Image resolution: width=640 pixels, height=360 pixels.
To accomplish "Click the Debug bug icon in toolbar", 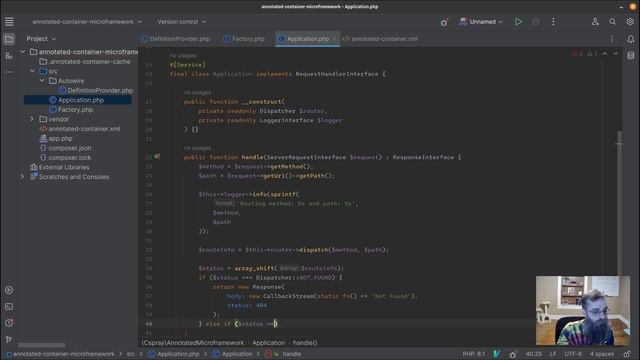I will point(536,22).
